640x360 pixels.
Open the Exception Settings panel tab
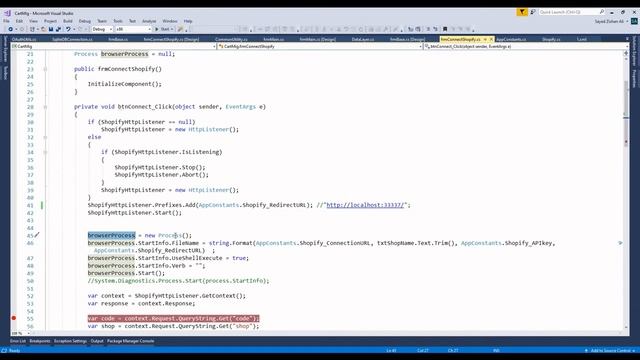coord(70,341)
